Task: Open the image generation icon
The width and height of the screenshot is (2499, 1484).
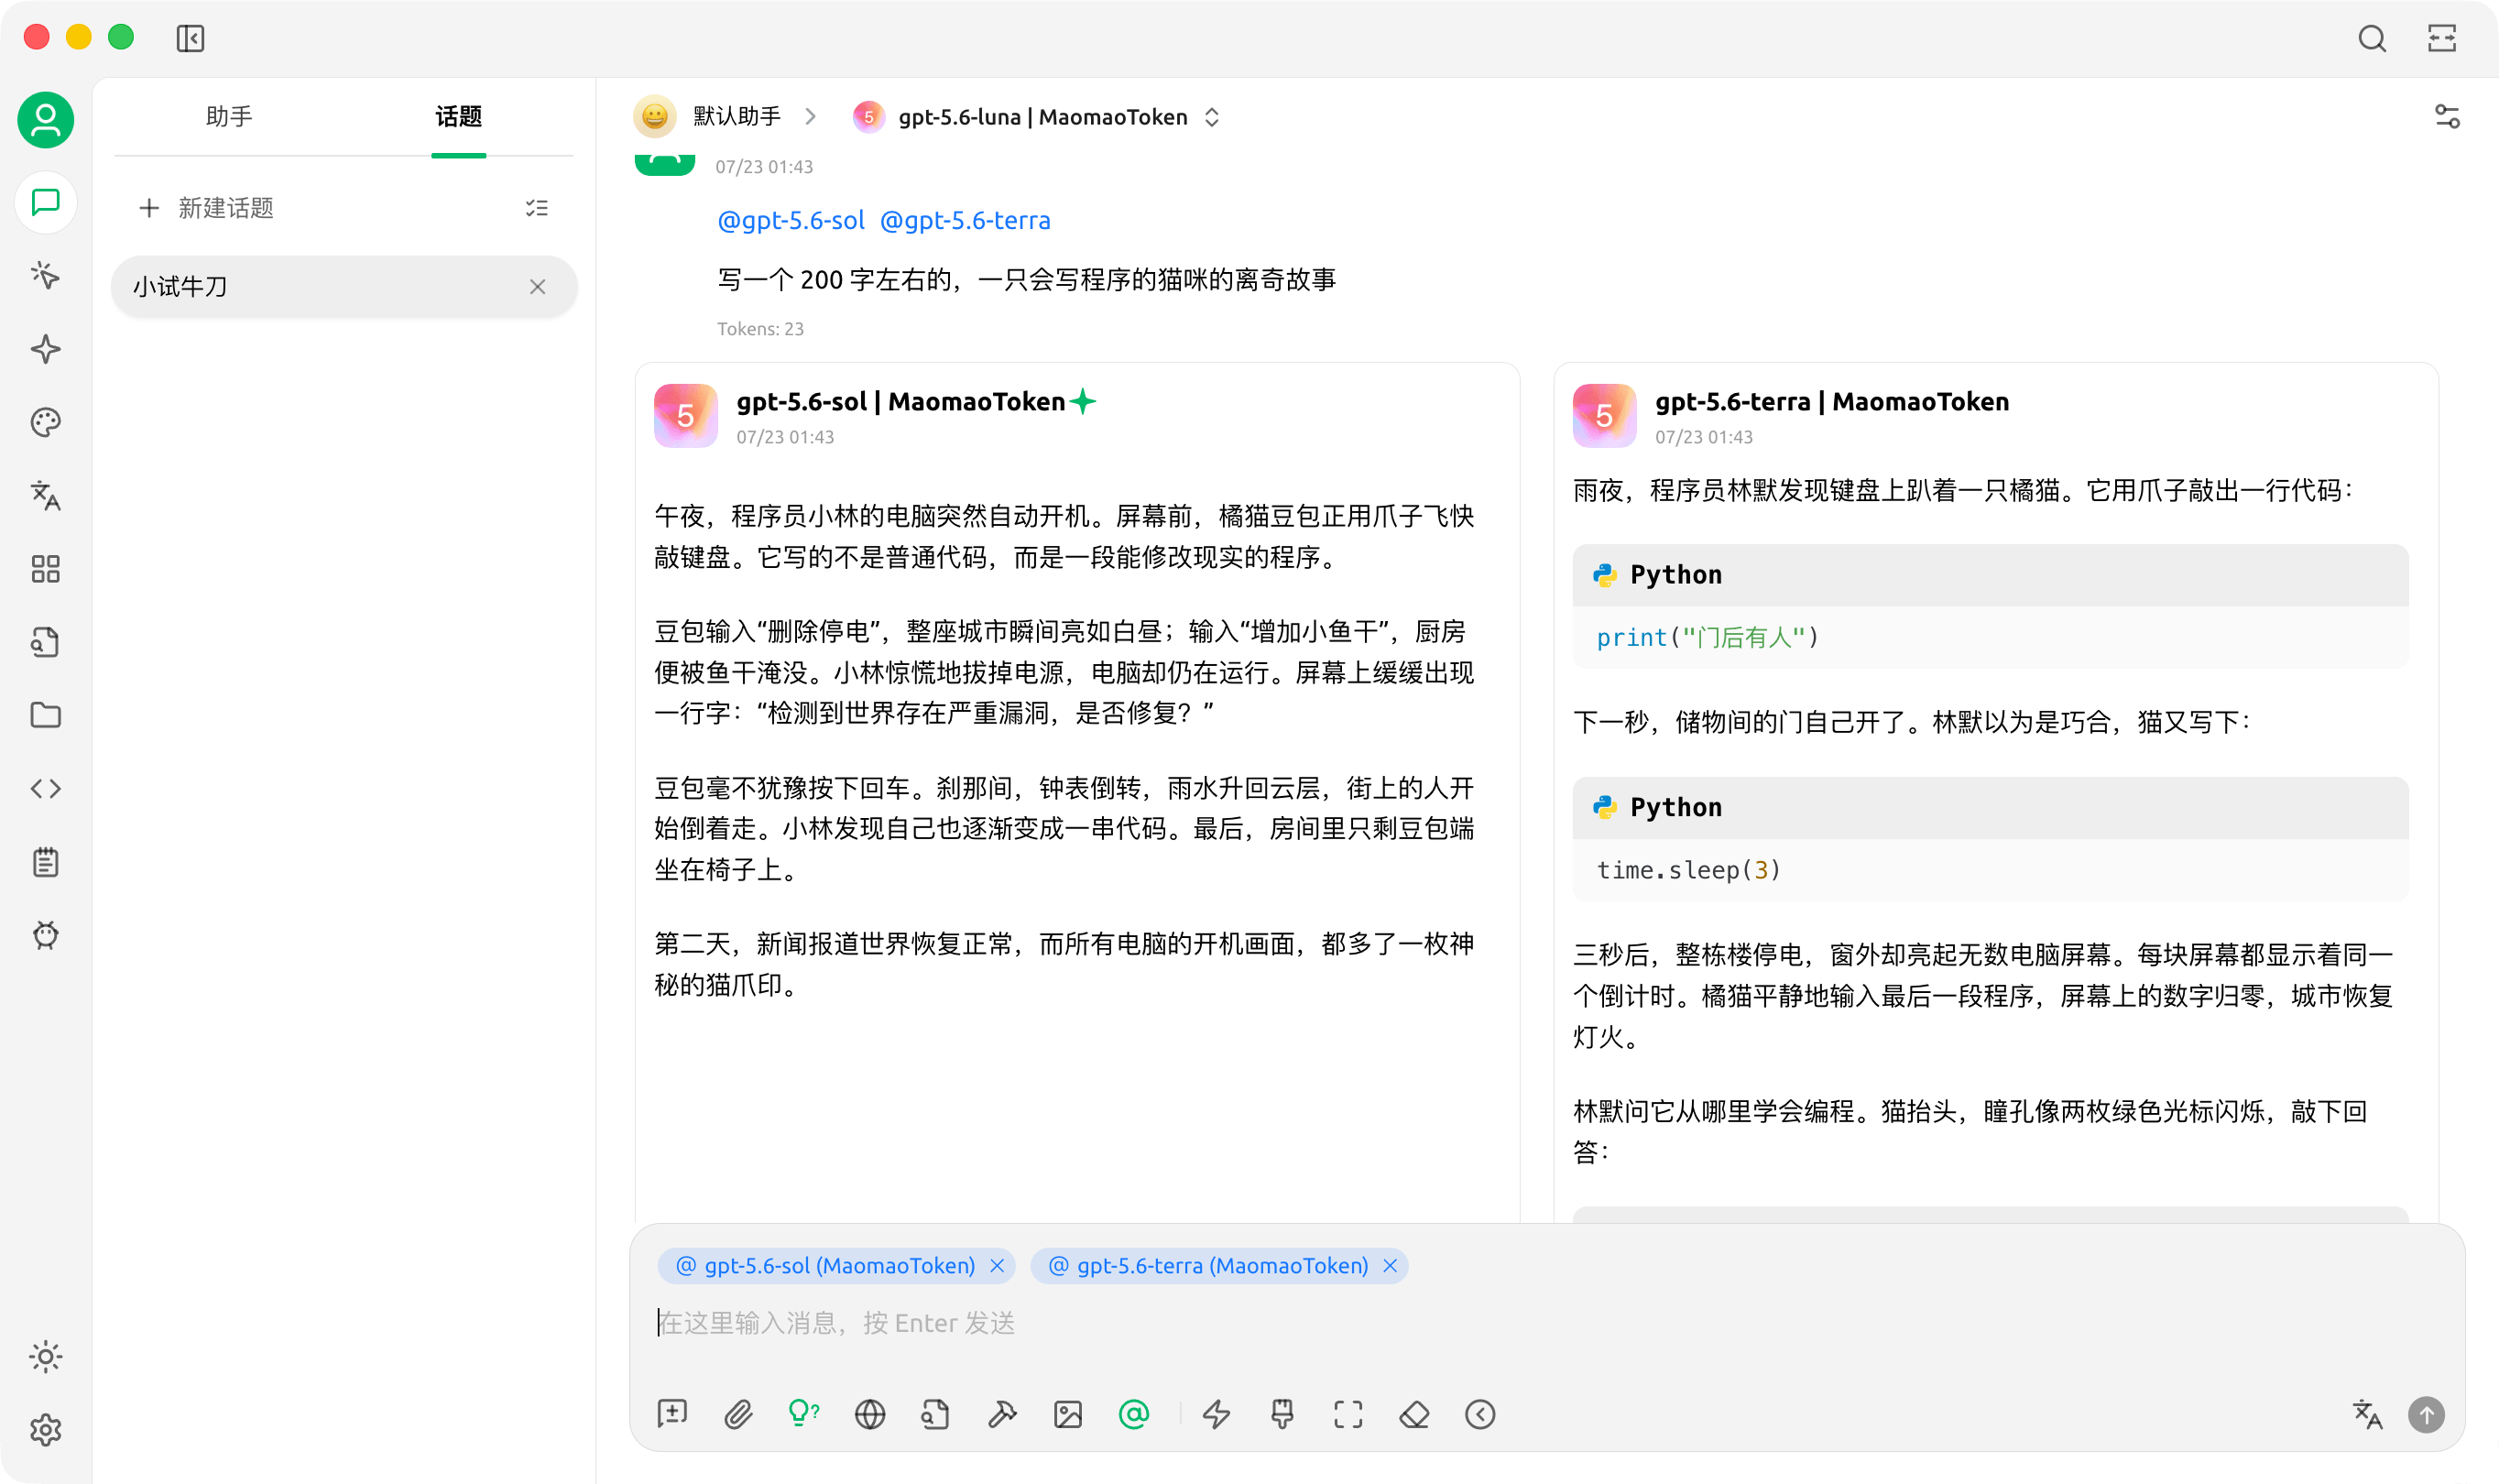Action: click(x=1068, y=1414)
